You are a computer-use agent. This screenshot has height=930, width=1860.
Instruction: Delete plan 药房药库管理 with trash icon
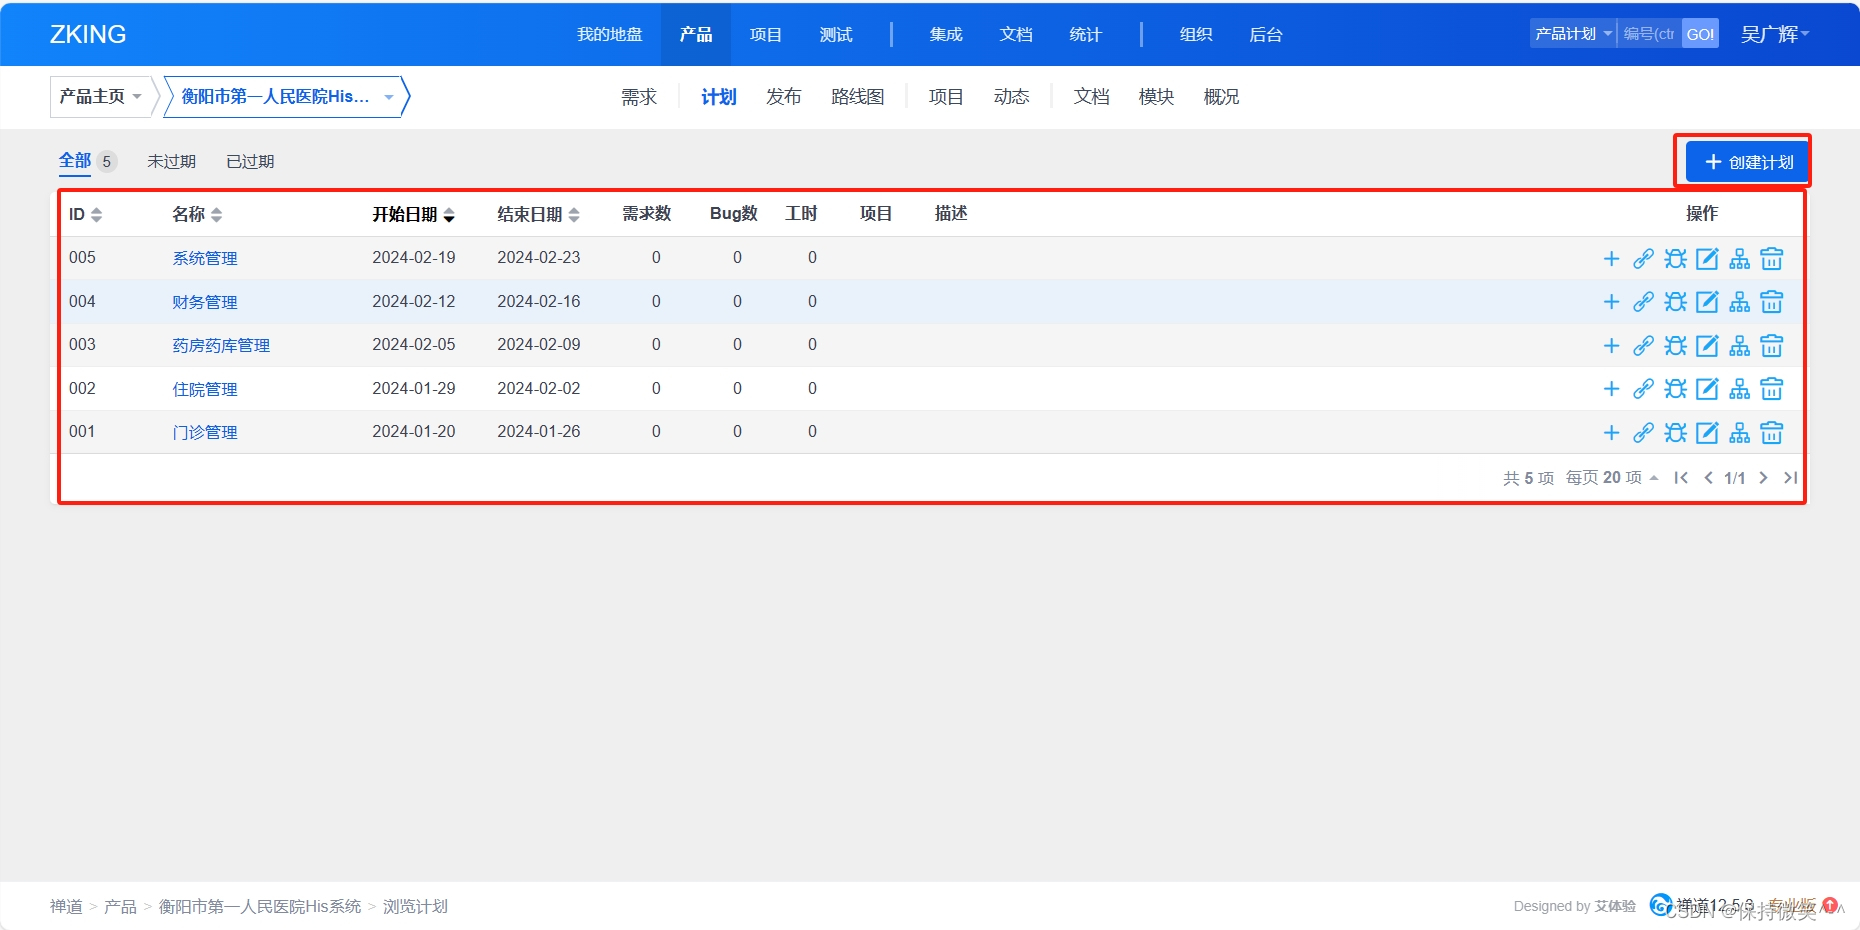[1771, 346]
